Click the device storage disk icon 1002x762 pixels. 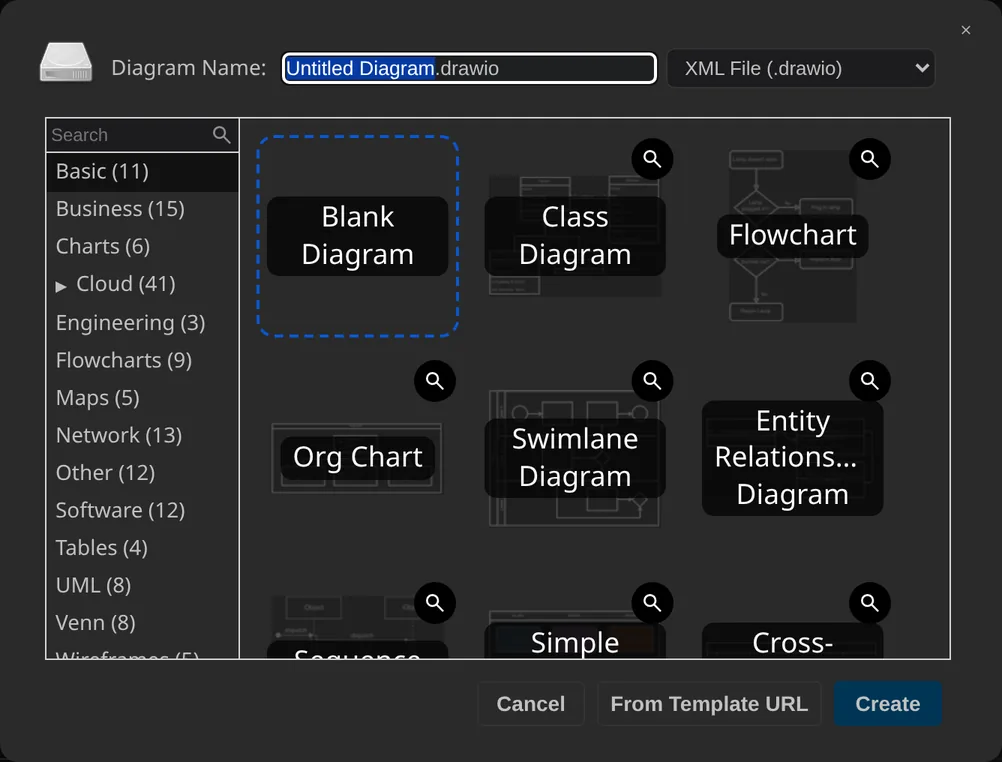pos(66,63)
